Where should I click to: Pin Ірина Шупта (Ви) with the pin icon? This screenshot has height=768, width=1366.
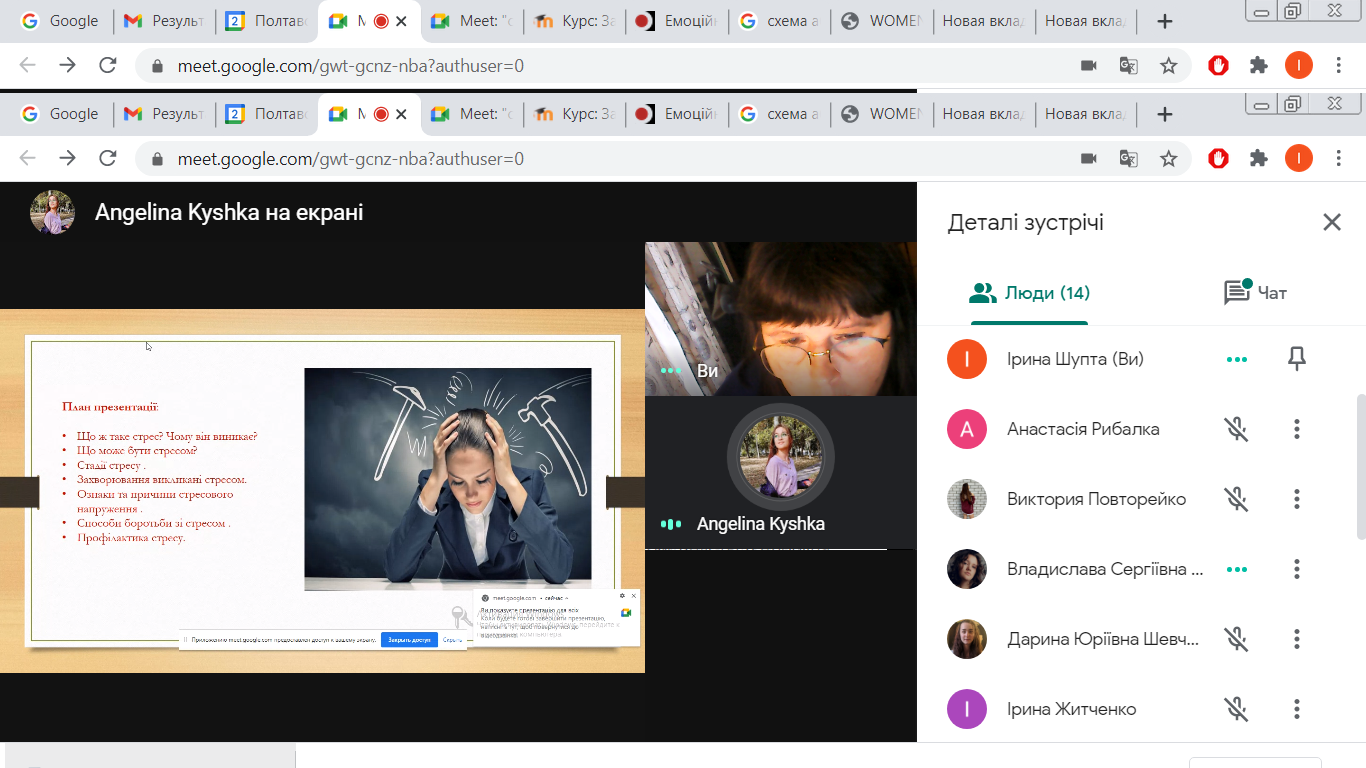pyautogui.click(x=1297, y=359)
